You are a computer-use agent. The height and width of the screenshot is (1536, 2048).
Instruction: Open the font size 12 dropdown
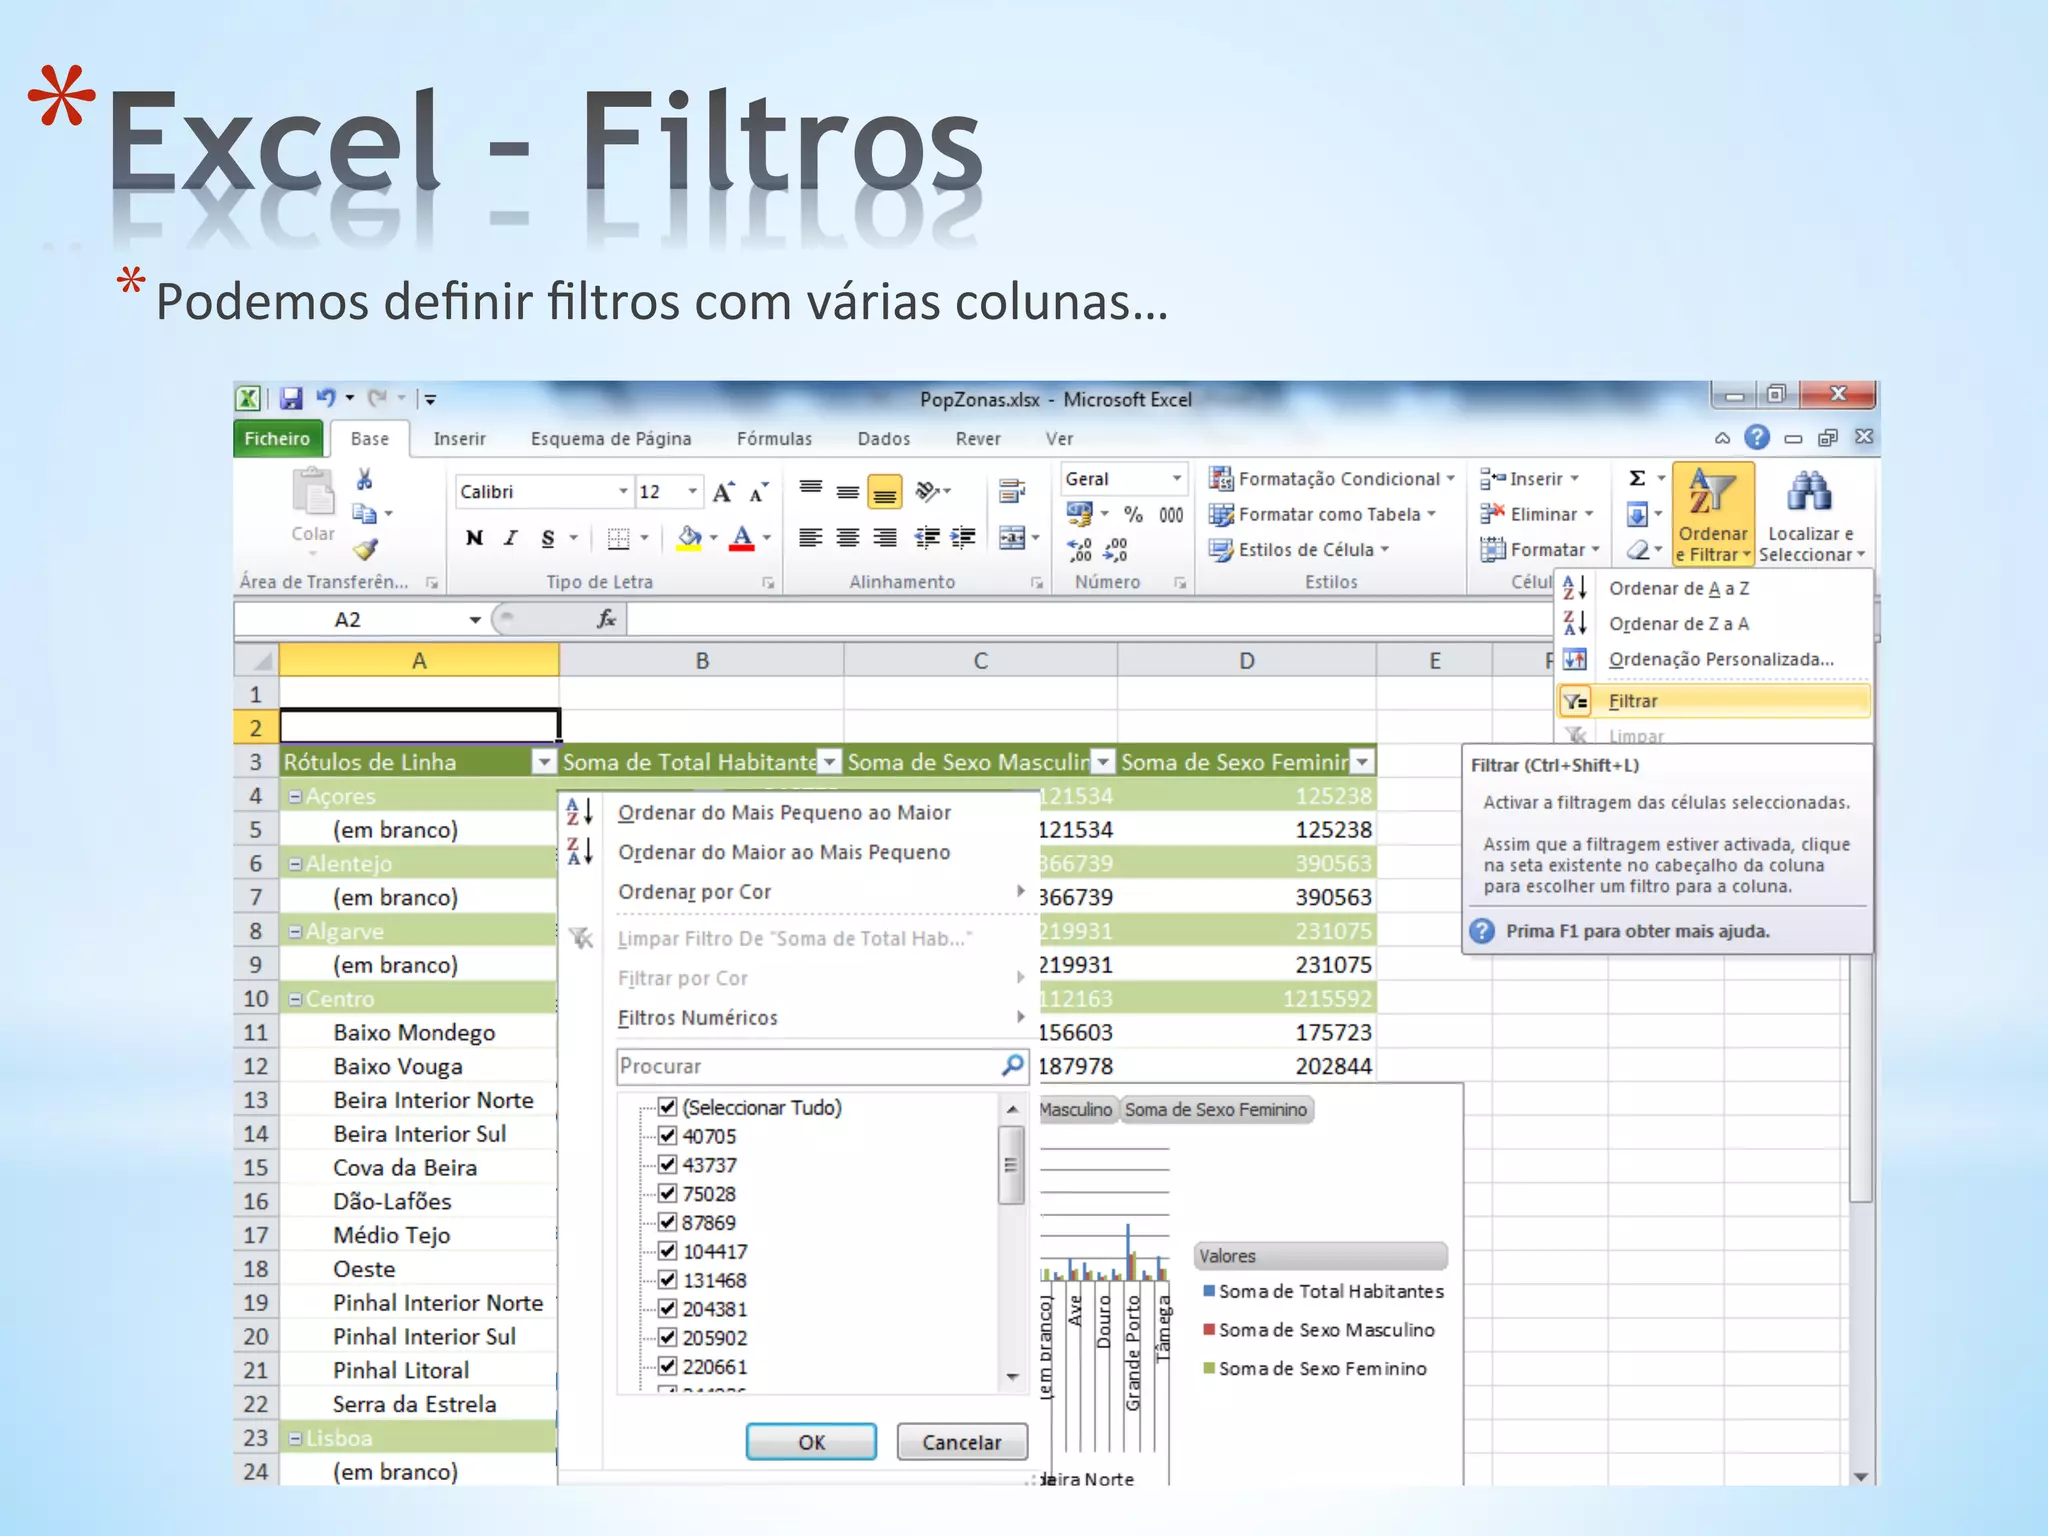tap(692, 492)
